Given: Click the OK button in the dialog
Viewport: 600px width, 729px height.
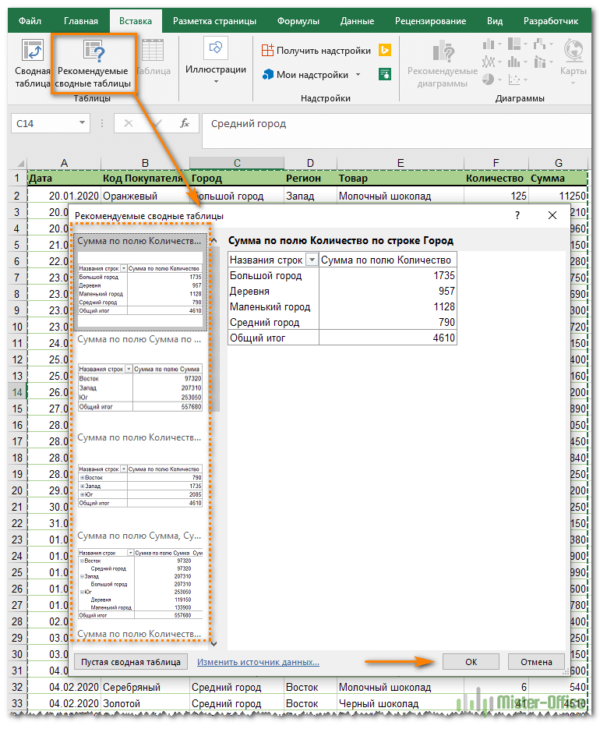Looking at the screenshot, I should pyautogui.click(x=471, y=662).
